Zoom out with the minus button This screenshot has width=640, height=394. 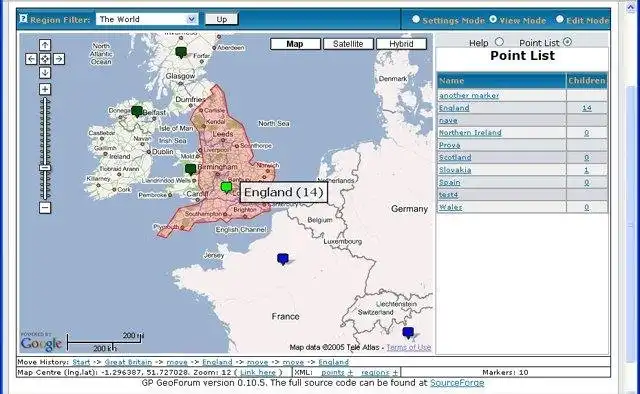pos(45,207)
